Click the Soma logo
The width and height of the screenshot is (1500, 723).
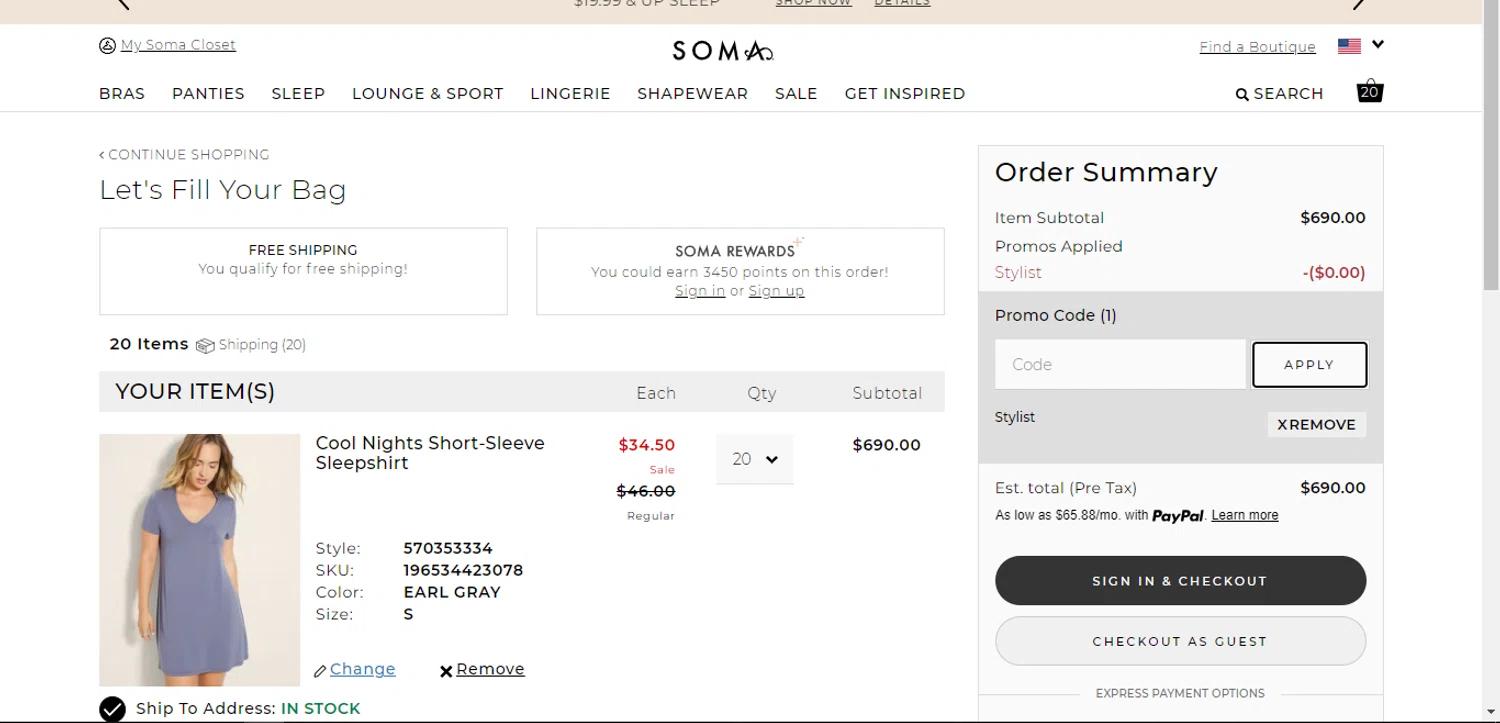tap(722, 50)
